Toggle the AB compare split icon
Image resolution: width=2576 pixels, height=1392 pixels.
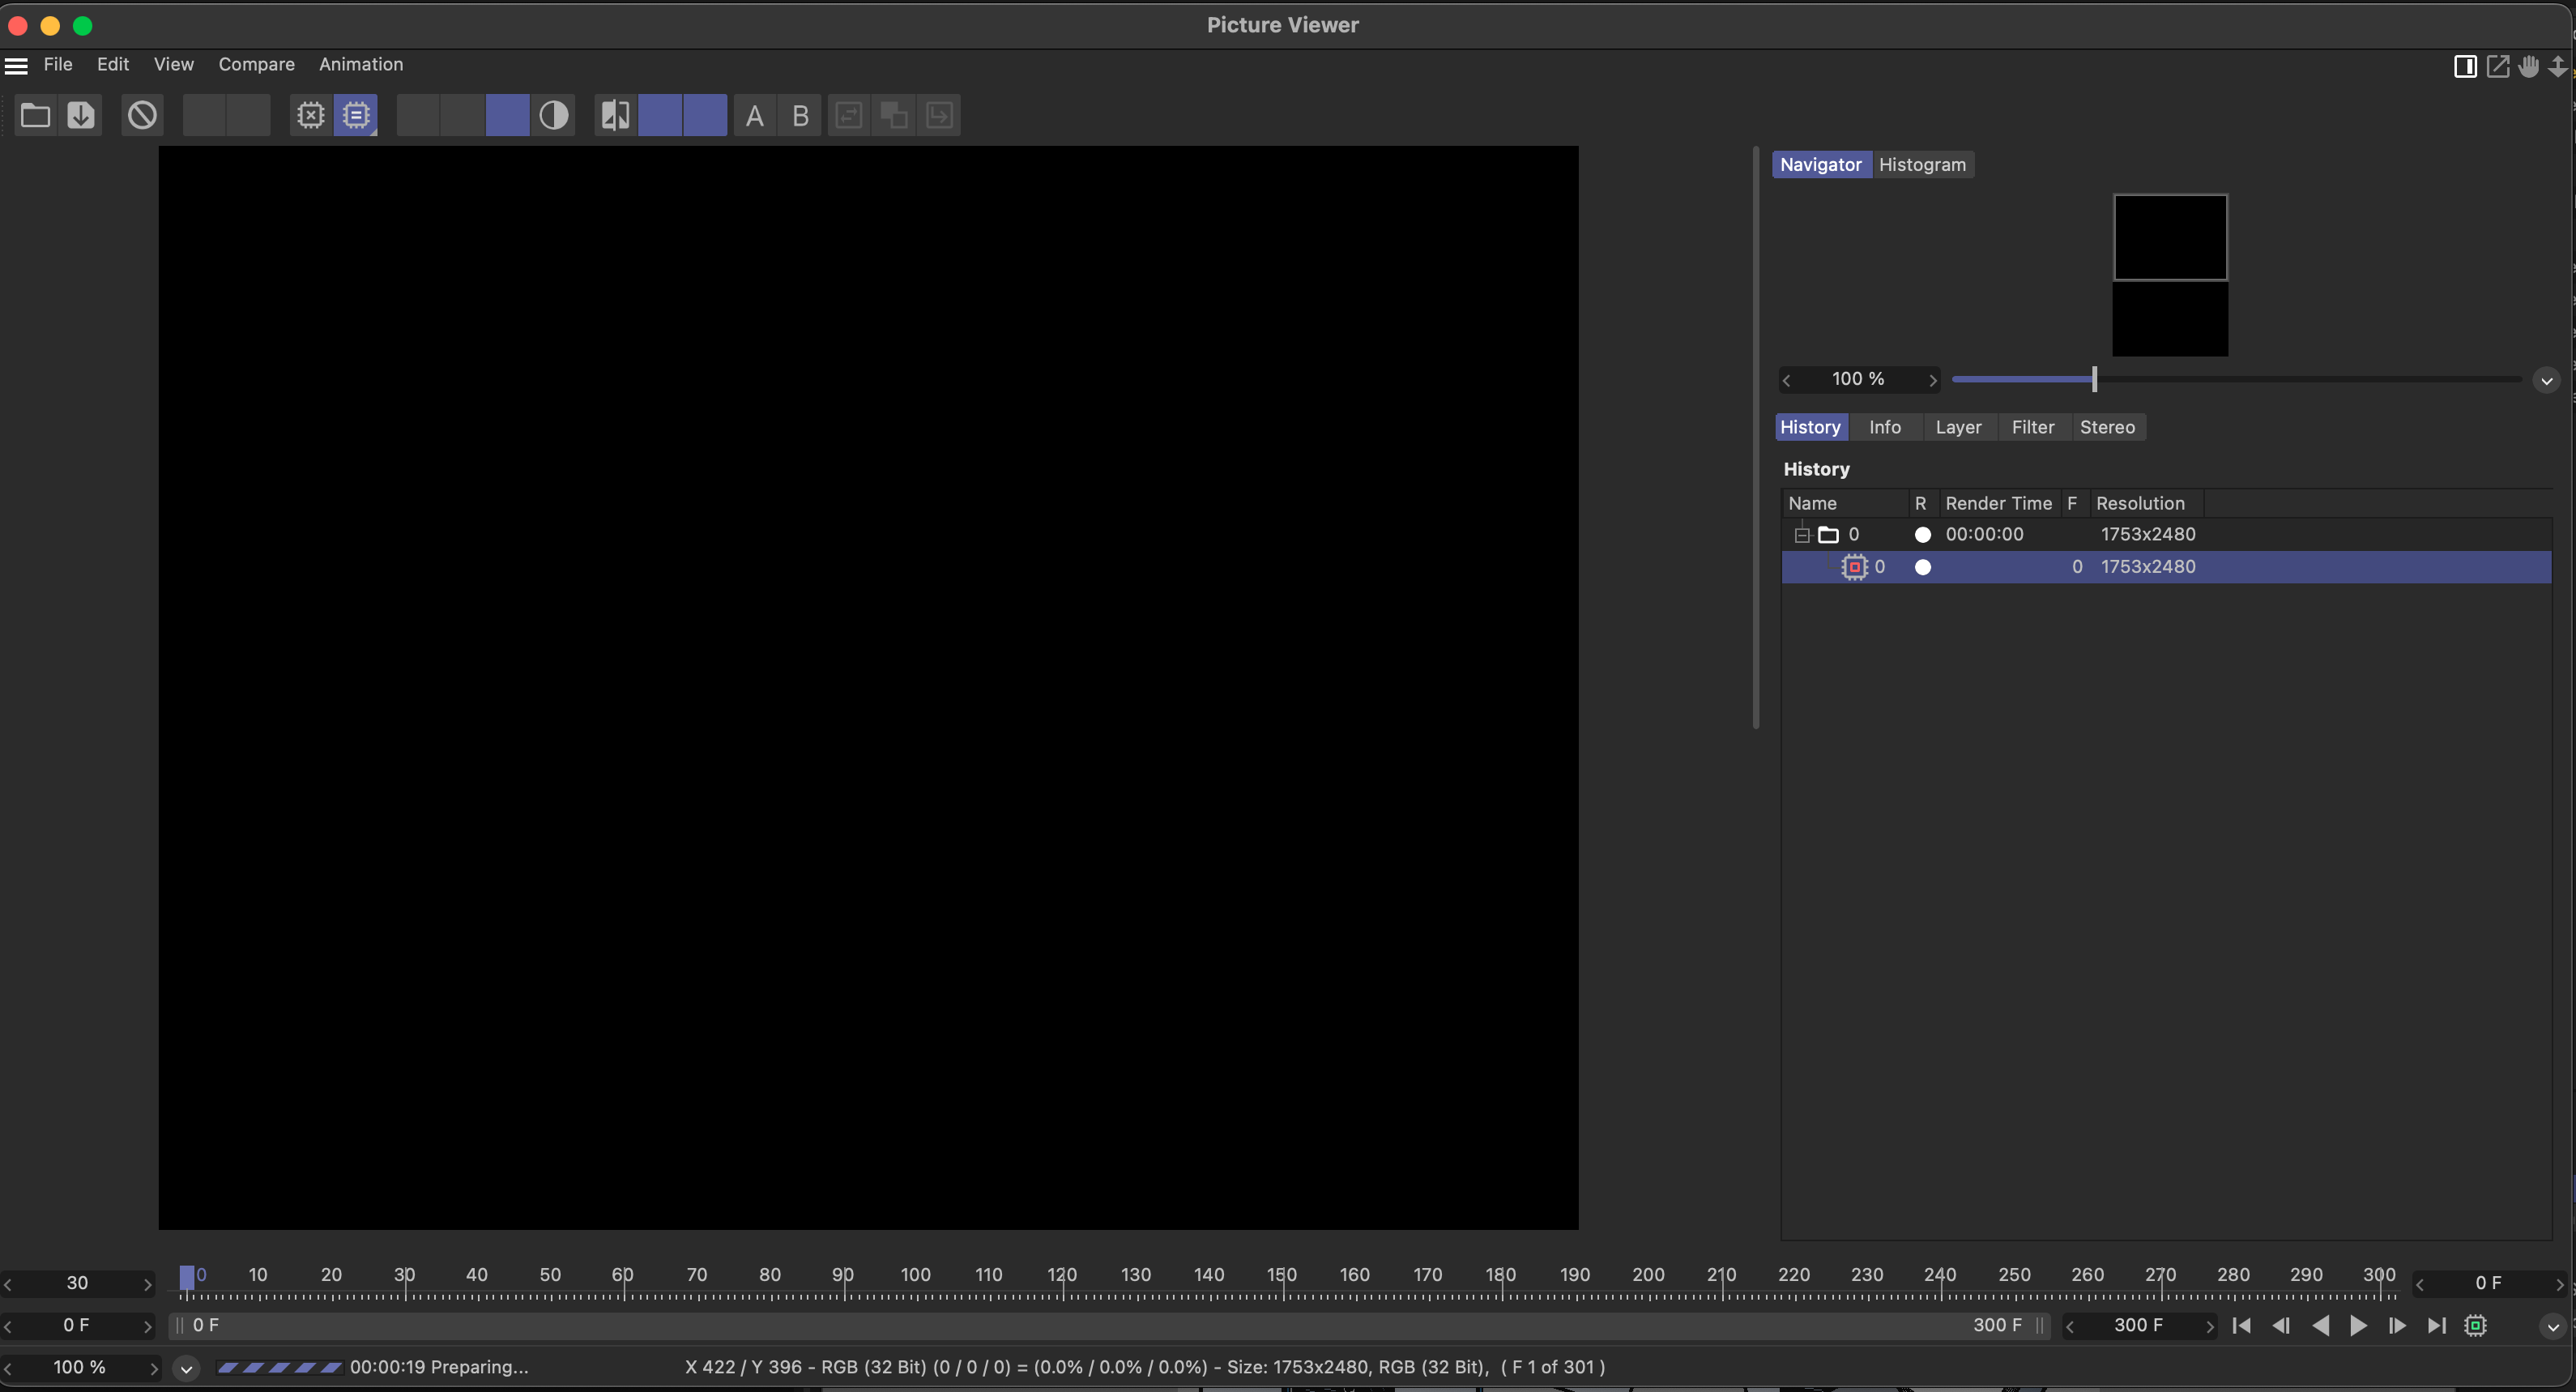615,115
